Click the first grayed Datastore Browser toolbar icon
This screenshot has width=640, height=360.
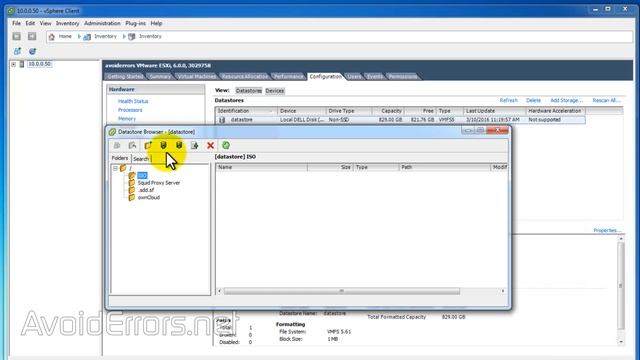(117, 145)
